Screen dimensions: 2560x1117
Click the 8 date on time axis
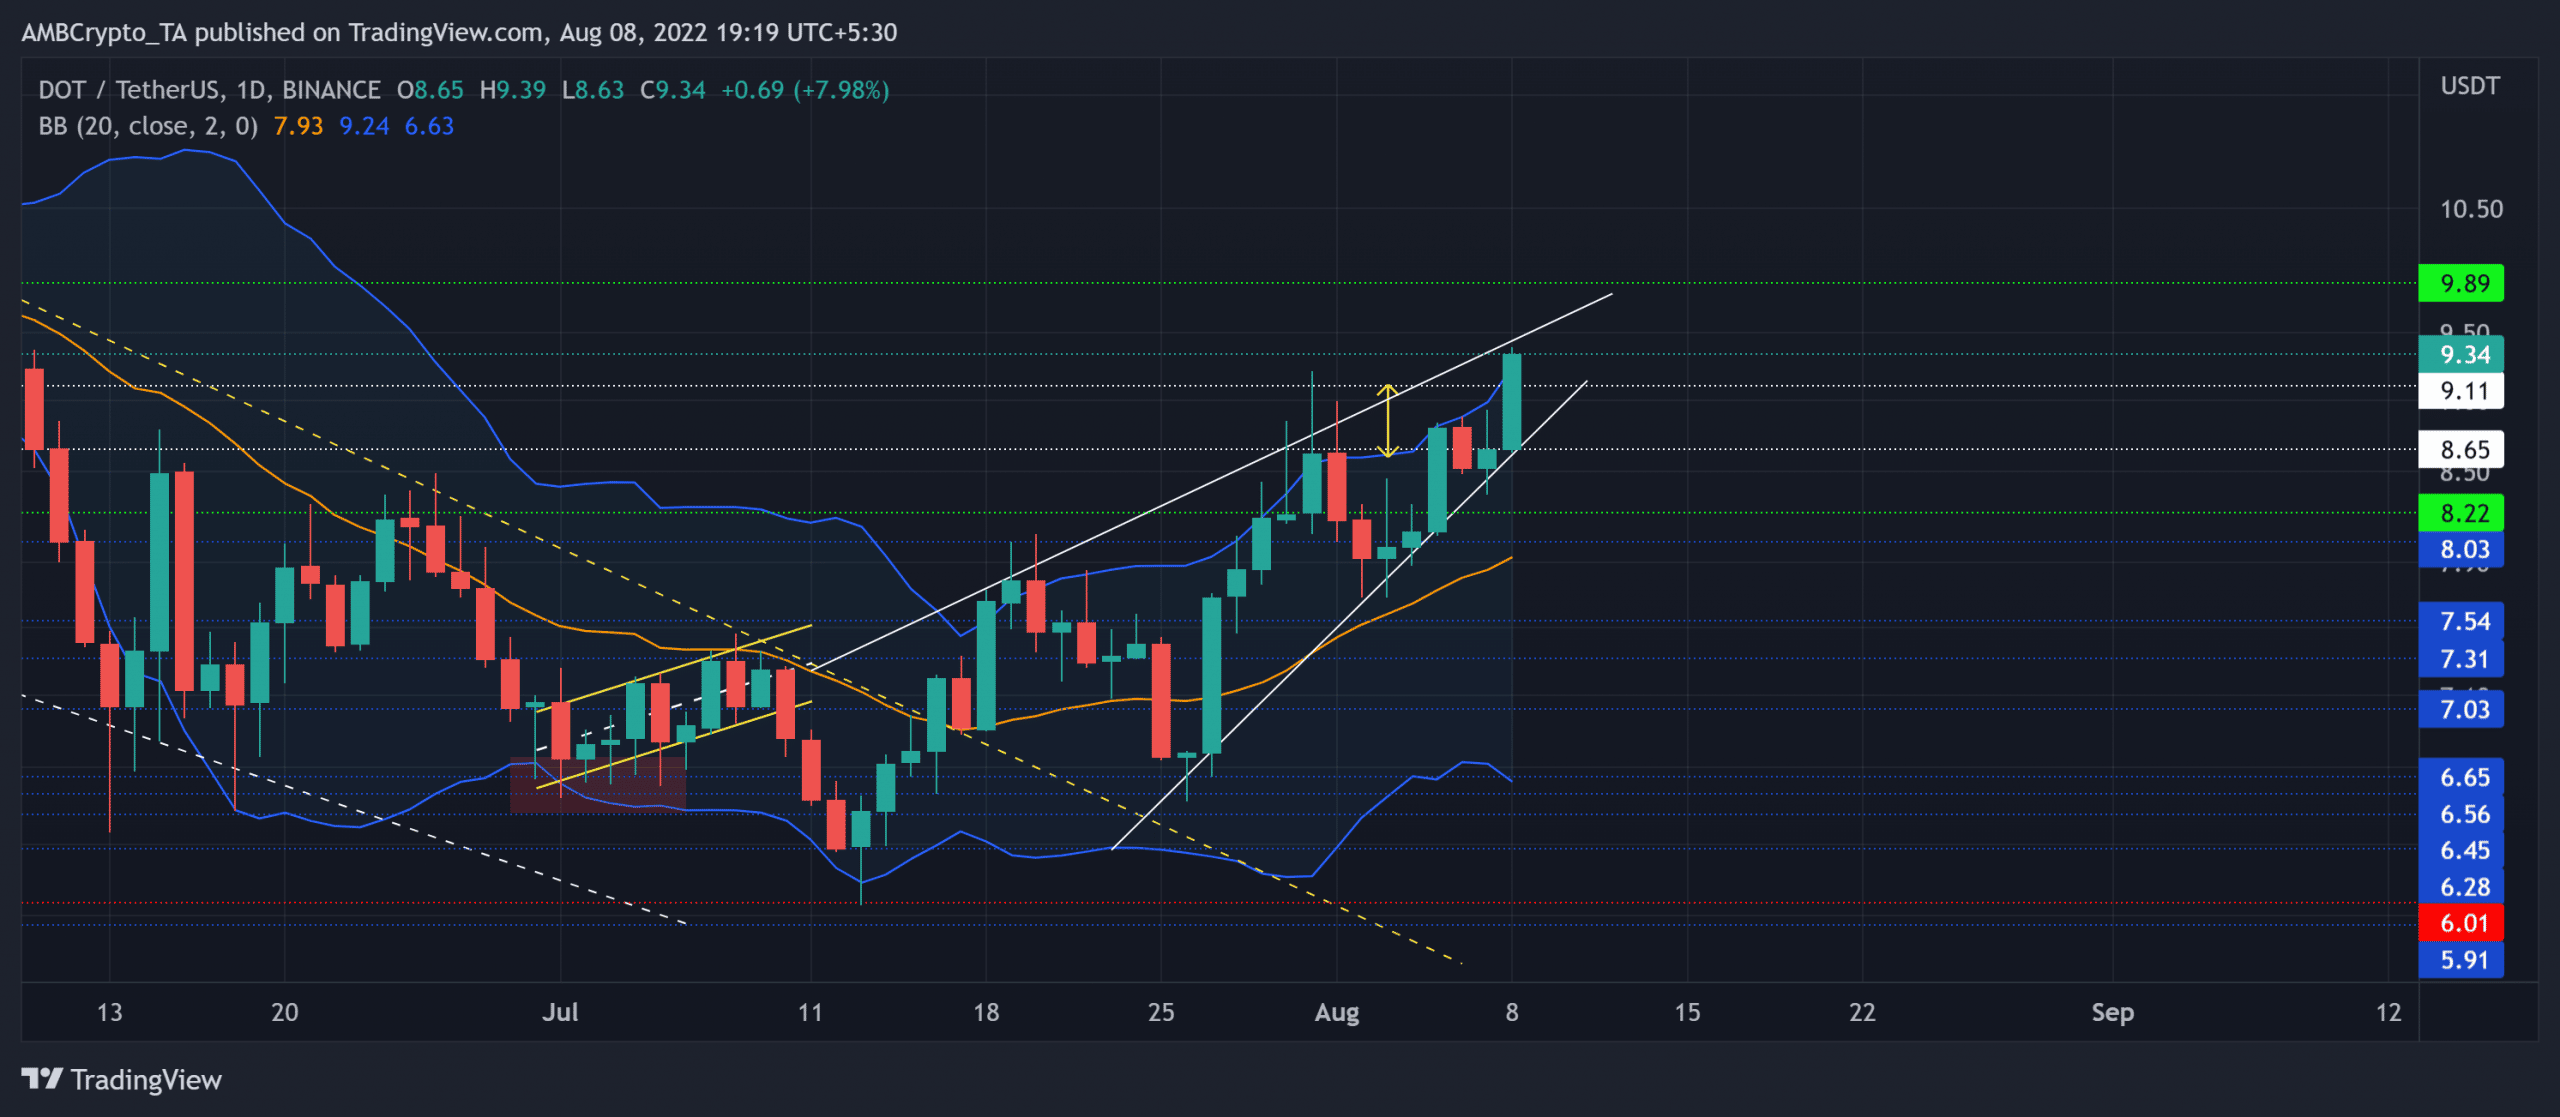point(1512,1012)
